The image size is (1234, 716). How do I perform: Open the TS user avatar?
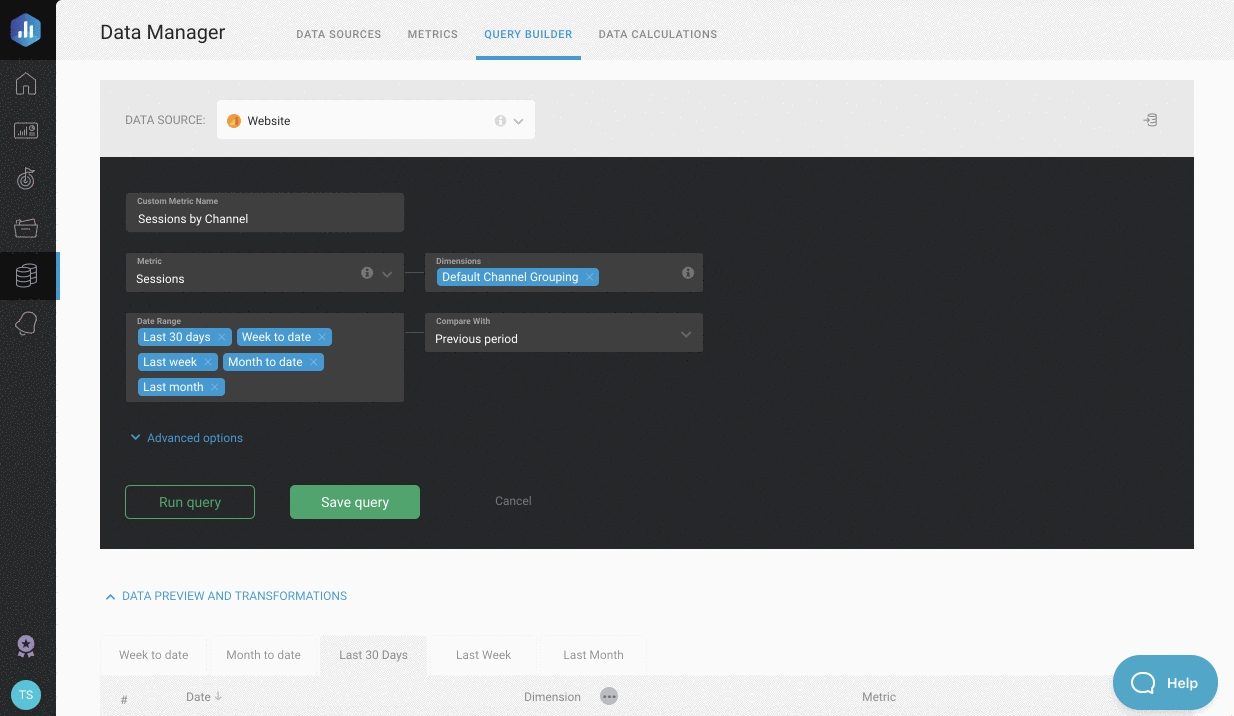27,695
